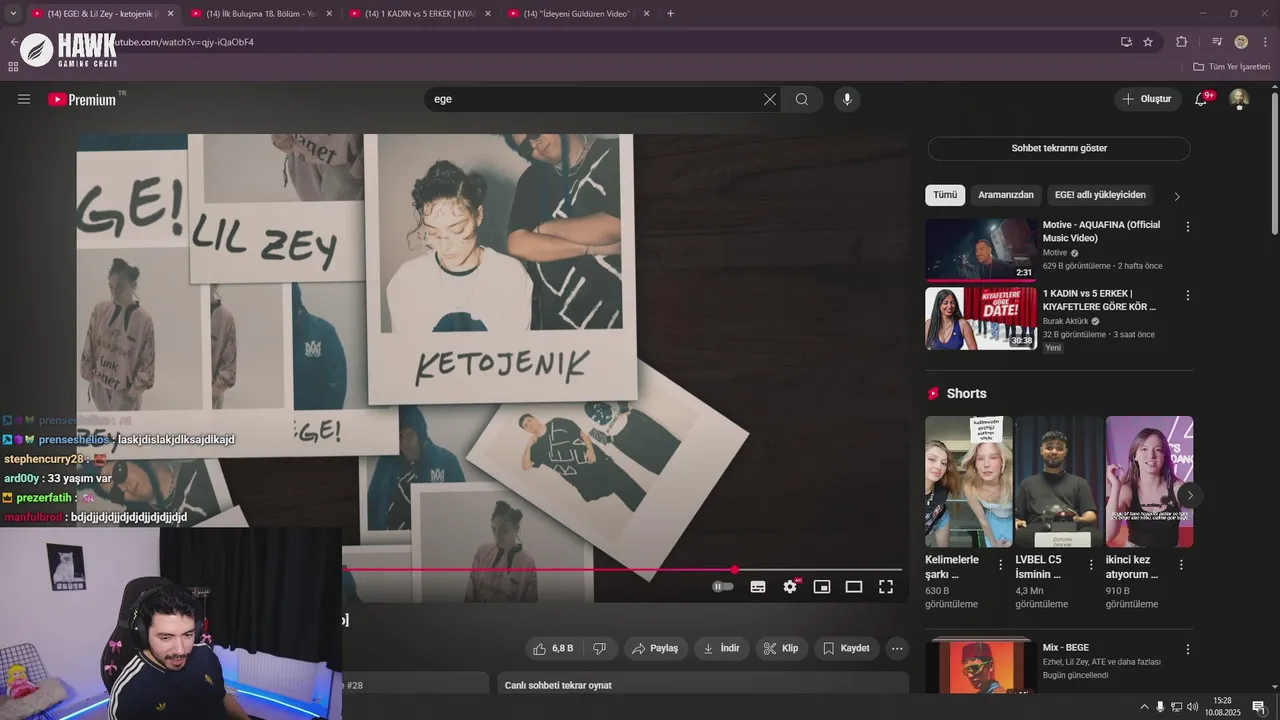The image size is (1280, 720).
Task: Toggle subtitles in the video player
Action: point(758,587)
